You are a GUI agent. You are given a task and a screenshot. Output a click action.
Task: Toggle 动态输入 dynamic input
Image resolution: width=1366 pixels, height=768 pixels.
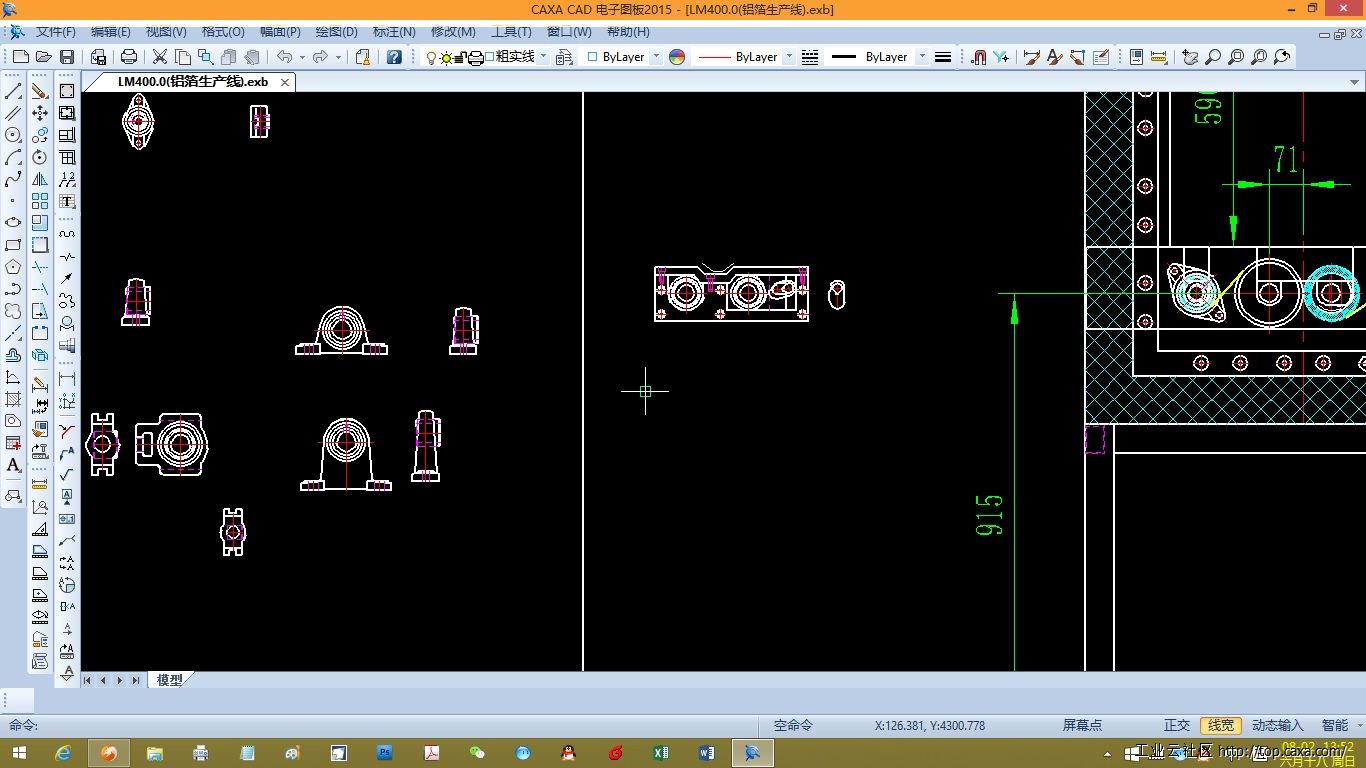point(1277,725)
